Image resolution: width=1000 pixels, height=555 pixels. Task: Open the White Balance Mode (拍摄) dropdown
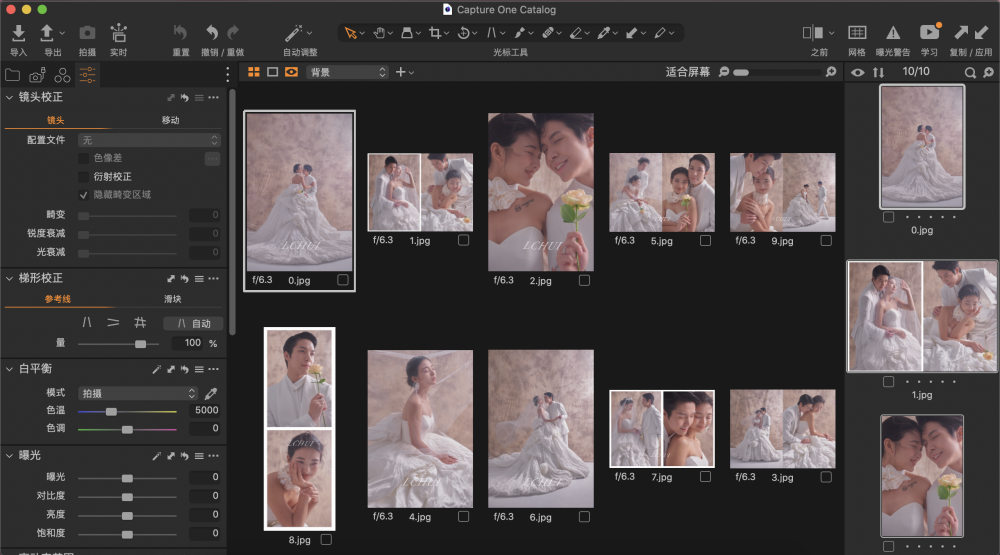coord(138,394)
